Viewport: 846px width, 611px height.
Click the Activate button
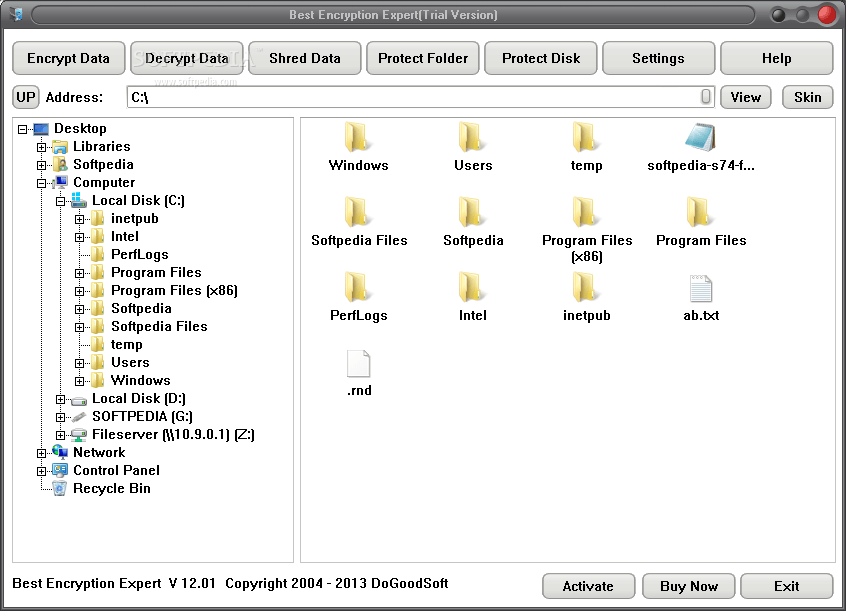point(588,586)
